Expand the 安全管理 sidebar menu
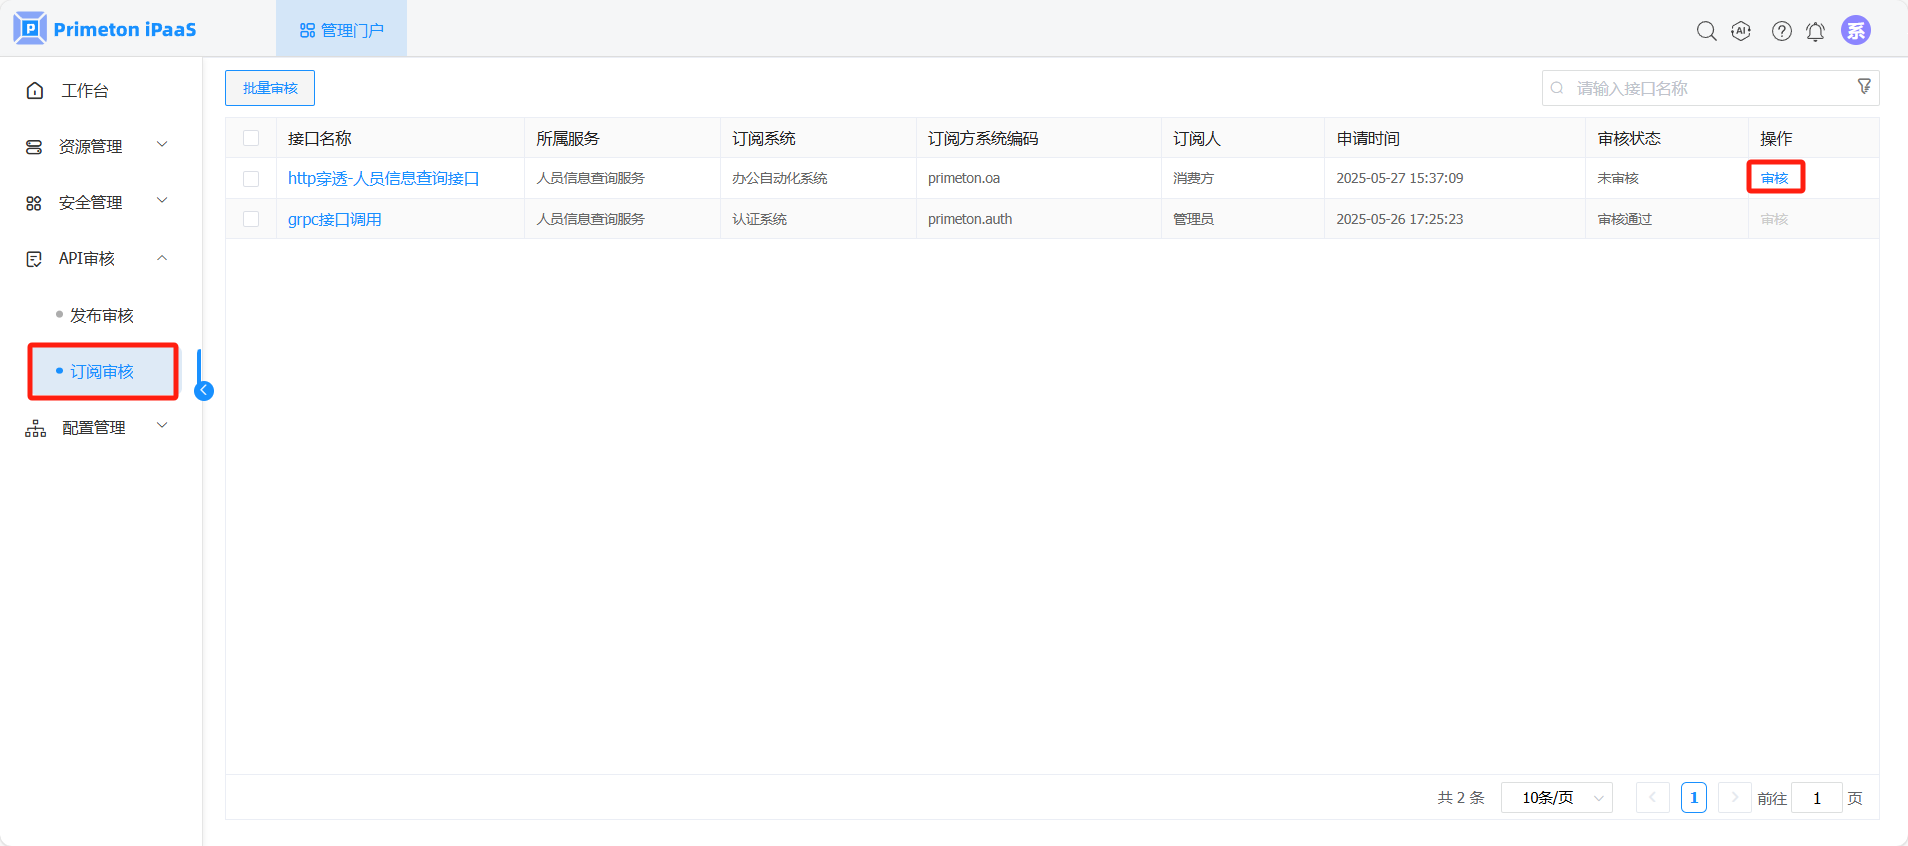This screenshot has width=1908, height=846. 97,202
